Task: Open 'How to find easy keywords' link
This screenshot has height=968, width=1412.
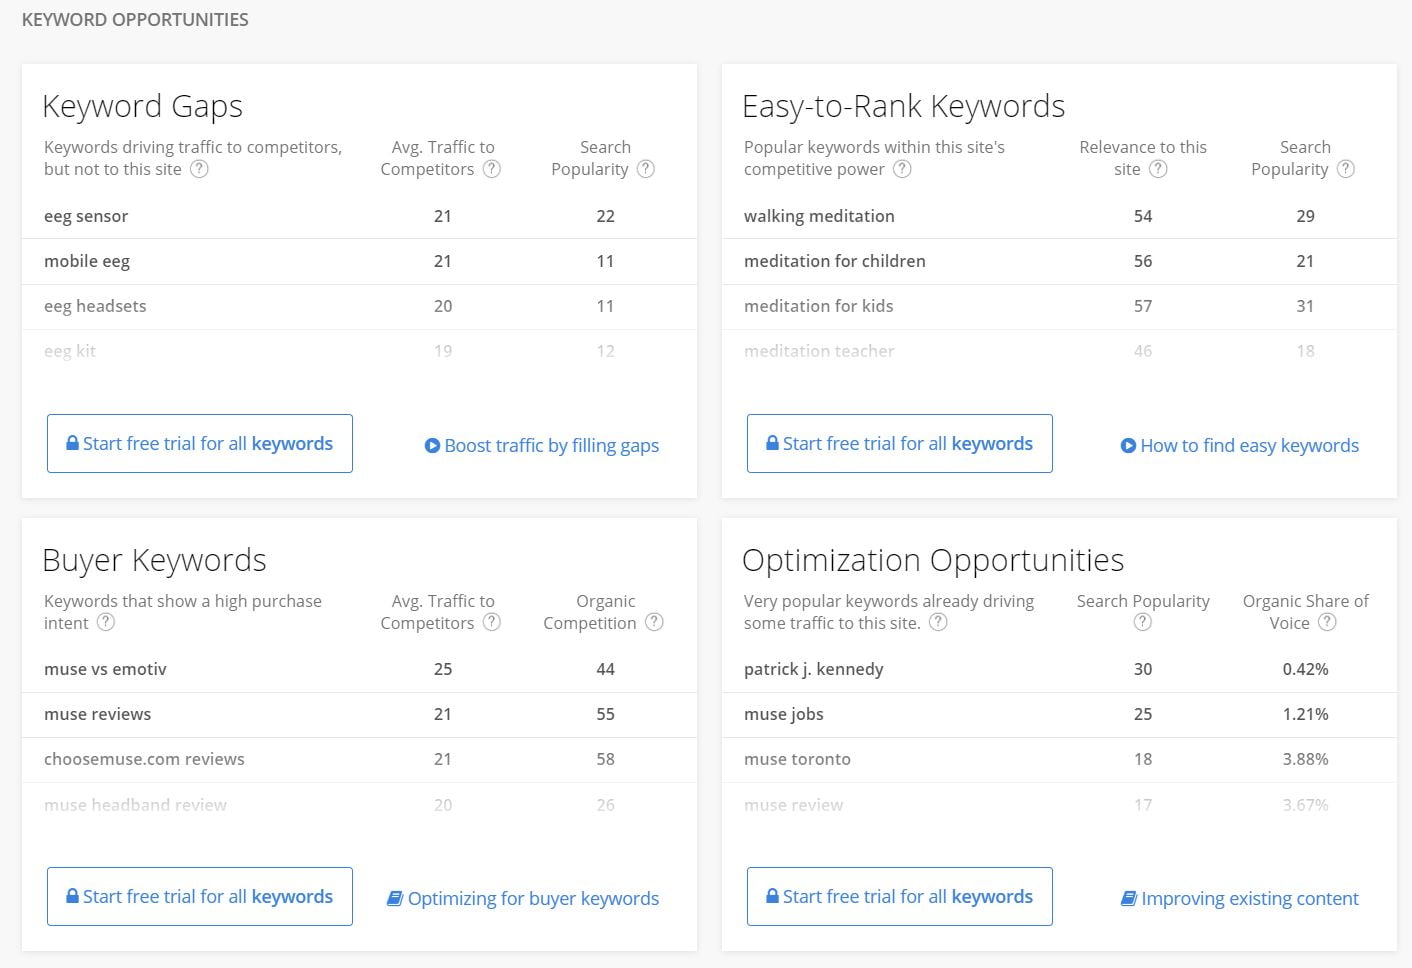Action: [x=1240, y=445]
